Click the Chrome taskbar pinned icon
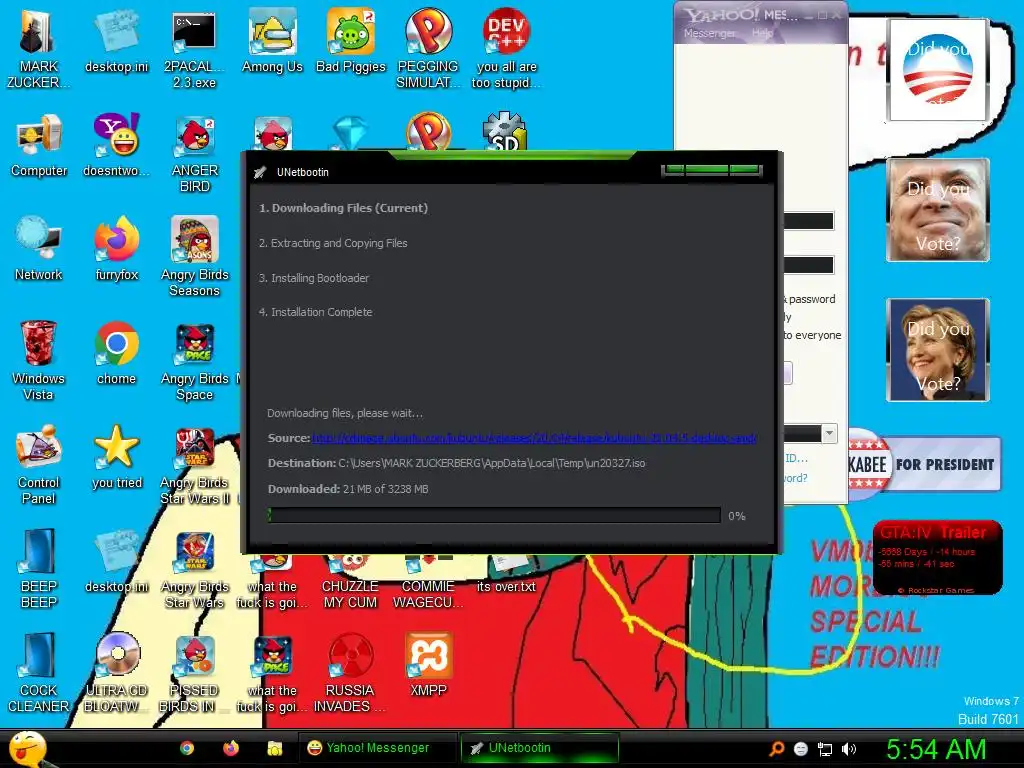Viewport: 1024px width, 768px height. (187, 748)
